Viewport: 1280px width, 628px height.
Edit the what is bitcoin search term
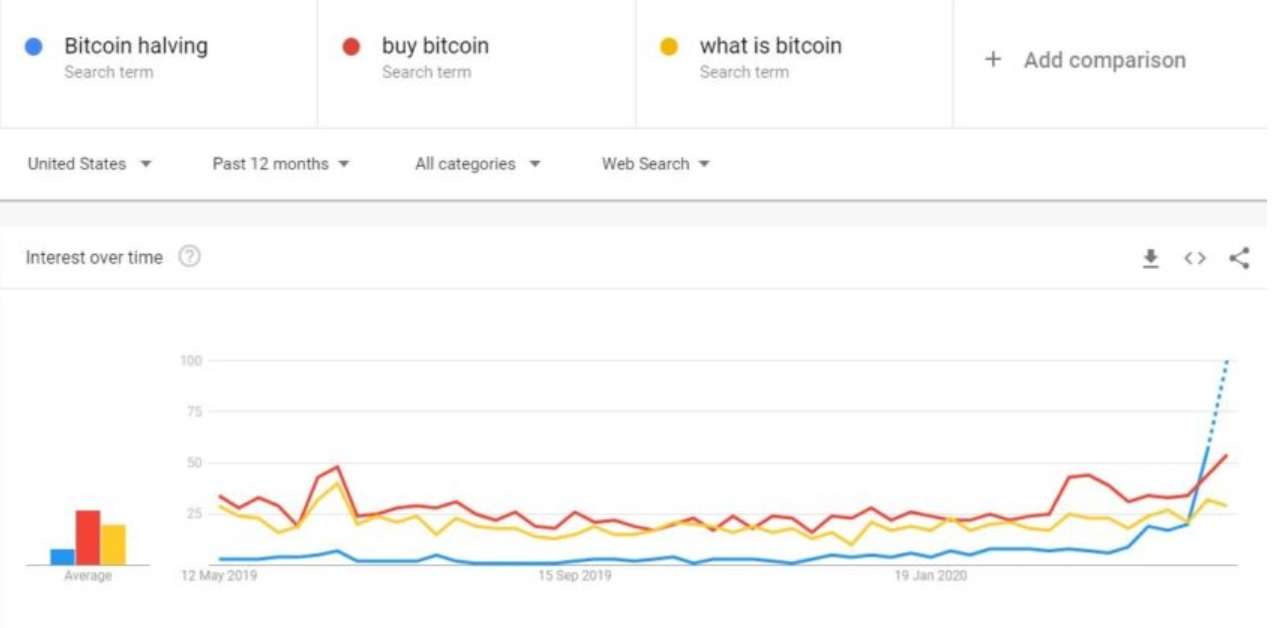[x=771, y=46]
